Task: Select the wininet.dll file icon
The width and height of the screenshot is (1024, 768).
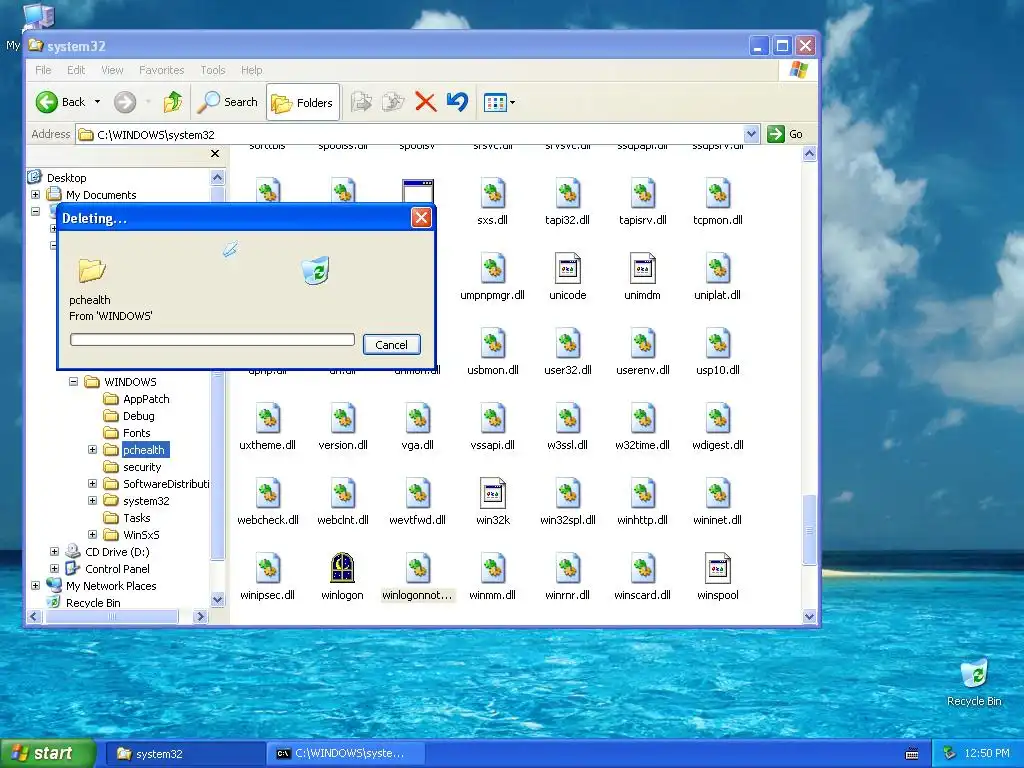Action: pyautogui.click(x=718, y=494)
